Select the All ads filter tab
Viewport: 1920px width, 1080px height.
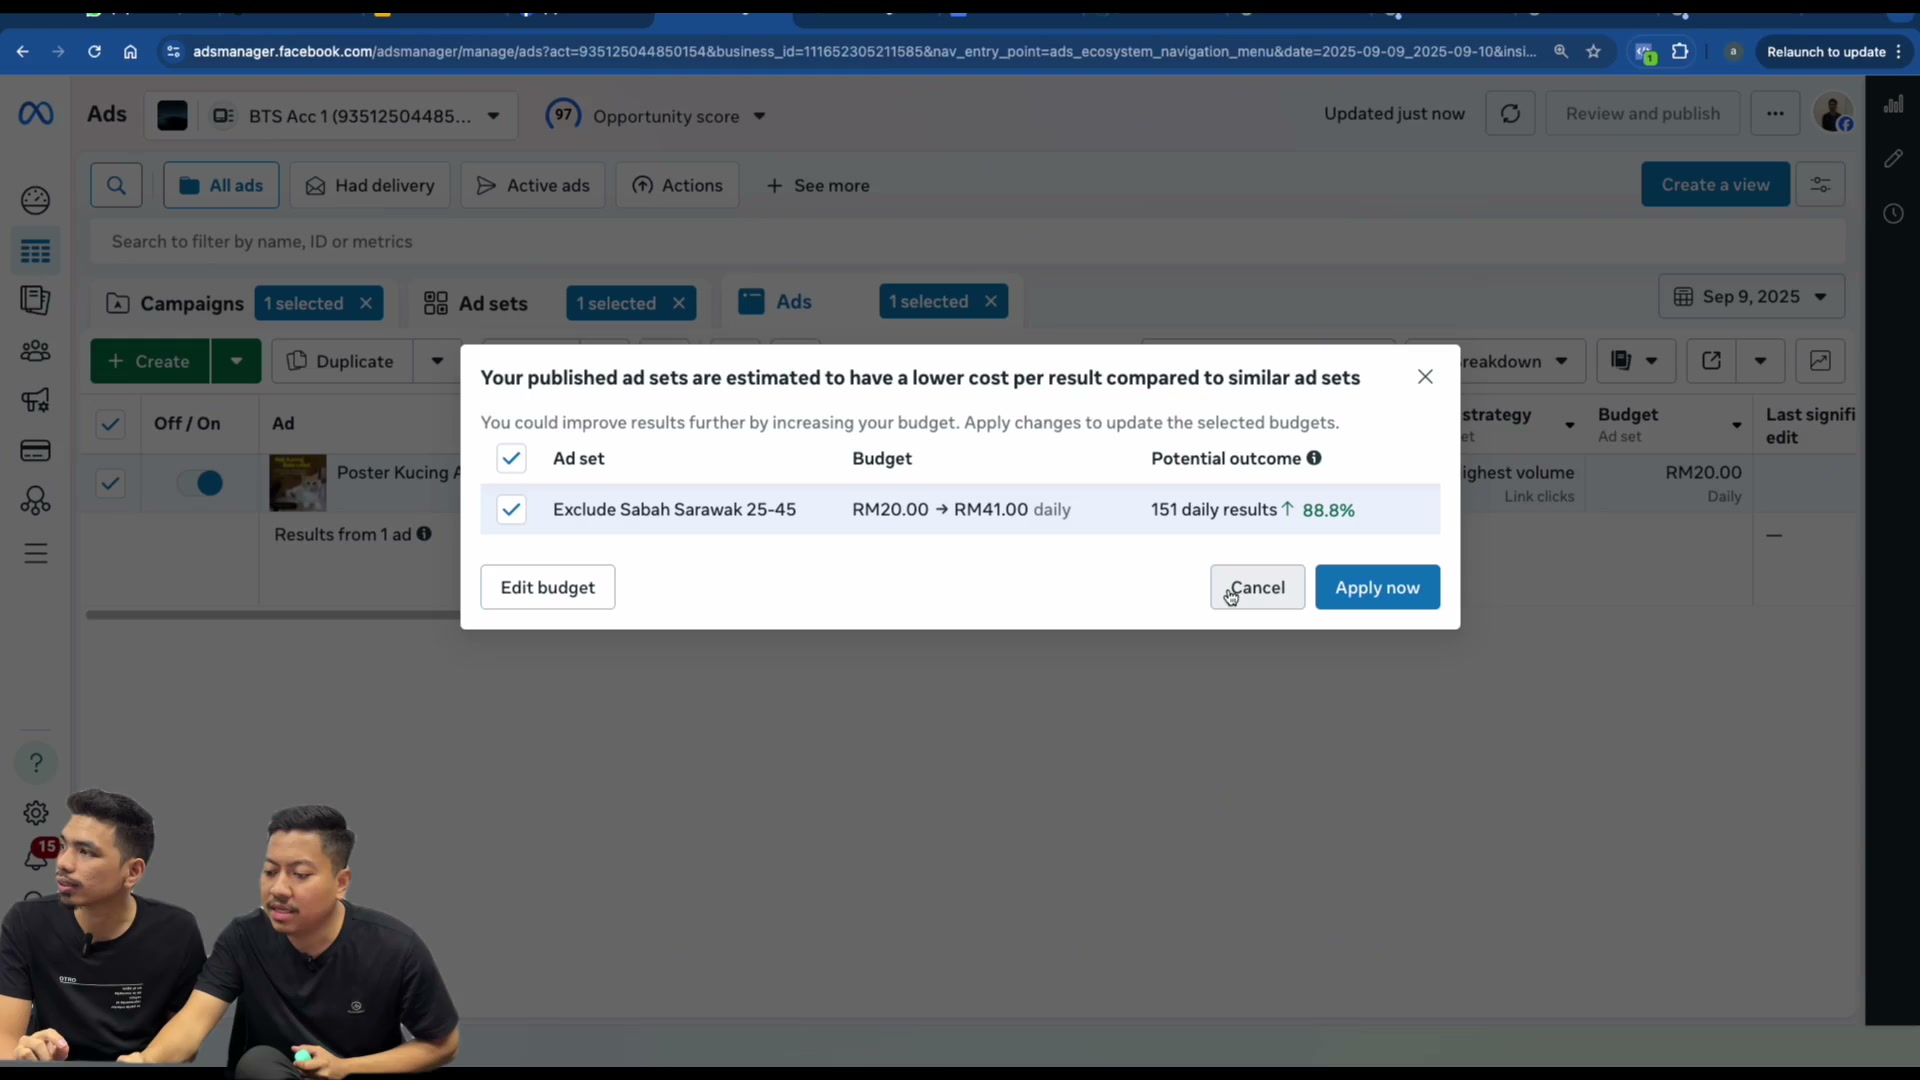221,185
